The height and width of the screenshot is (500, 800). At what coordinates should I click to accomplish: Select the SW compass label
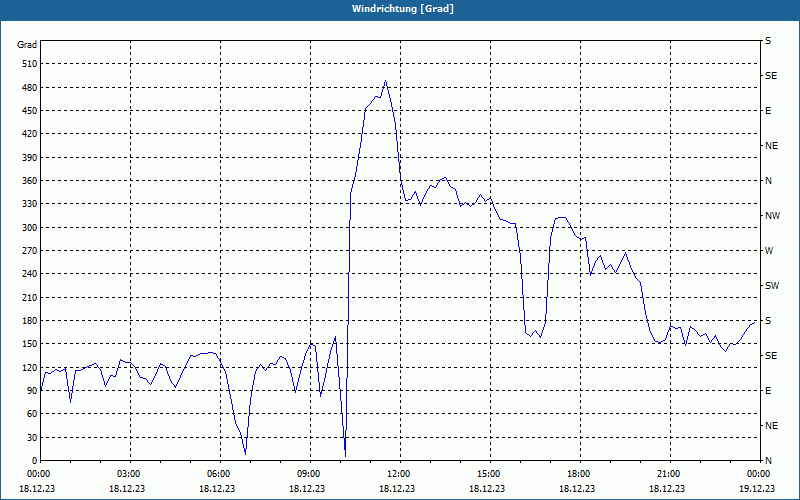coord(772,286)
